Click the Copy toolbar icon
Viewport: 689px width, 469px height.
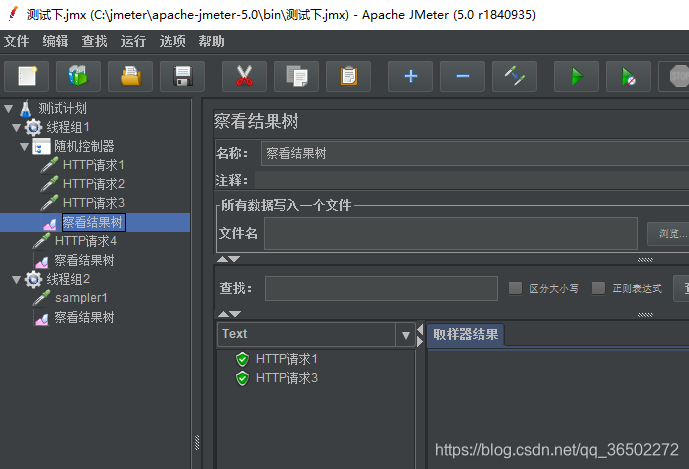(x=297, y=76)
